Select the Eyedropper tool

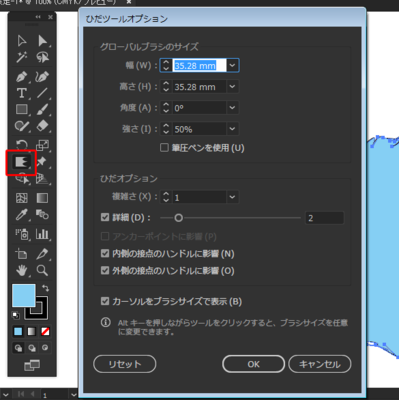tap(22, 215)
